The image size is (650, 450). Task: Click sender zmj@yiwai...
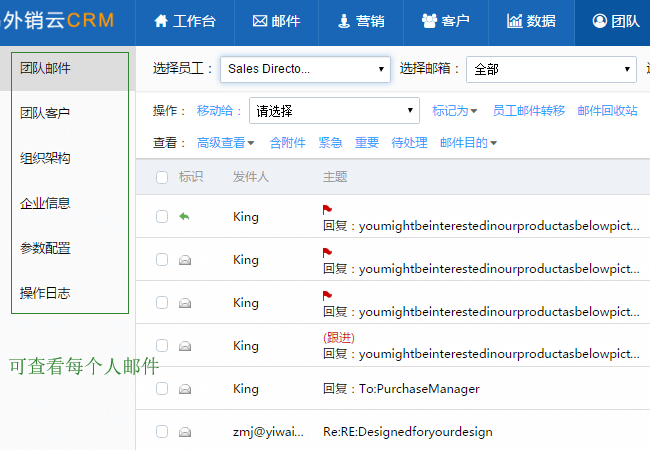tap(268, 432)
